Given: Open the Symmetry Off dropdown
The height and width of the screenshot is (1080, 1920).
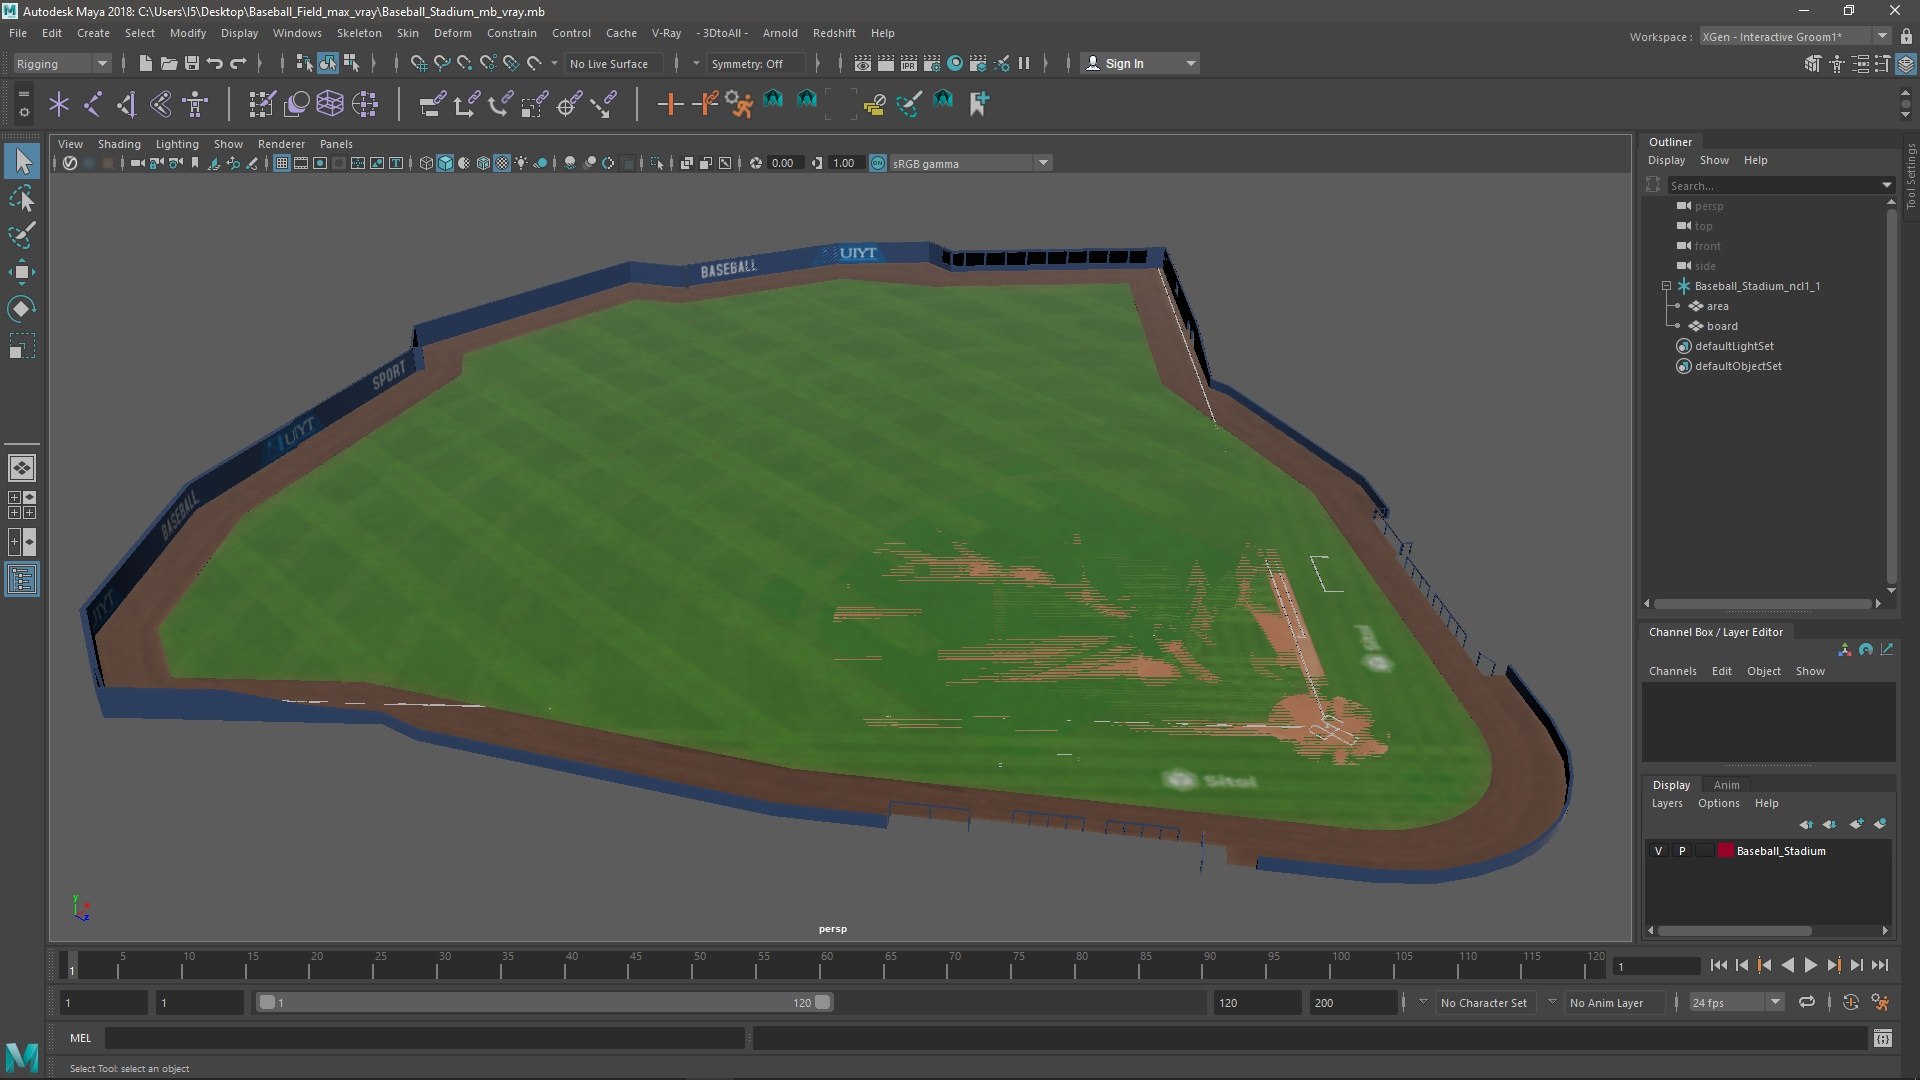Looking at the screenshot, I should pyautogui.click(x=755, y=63).
